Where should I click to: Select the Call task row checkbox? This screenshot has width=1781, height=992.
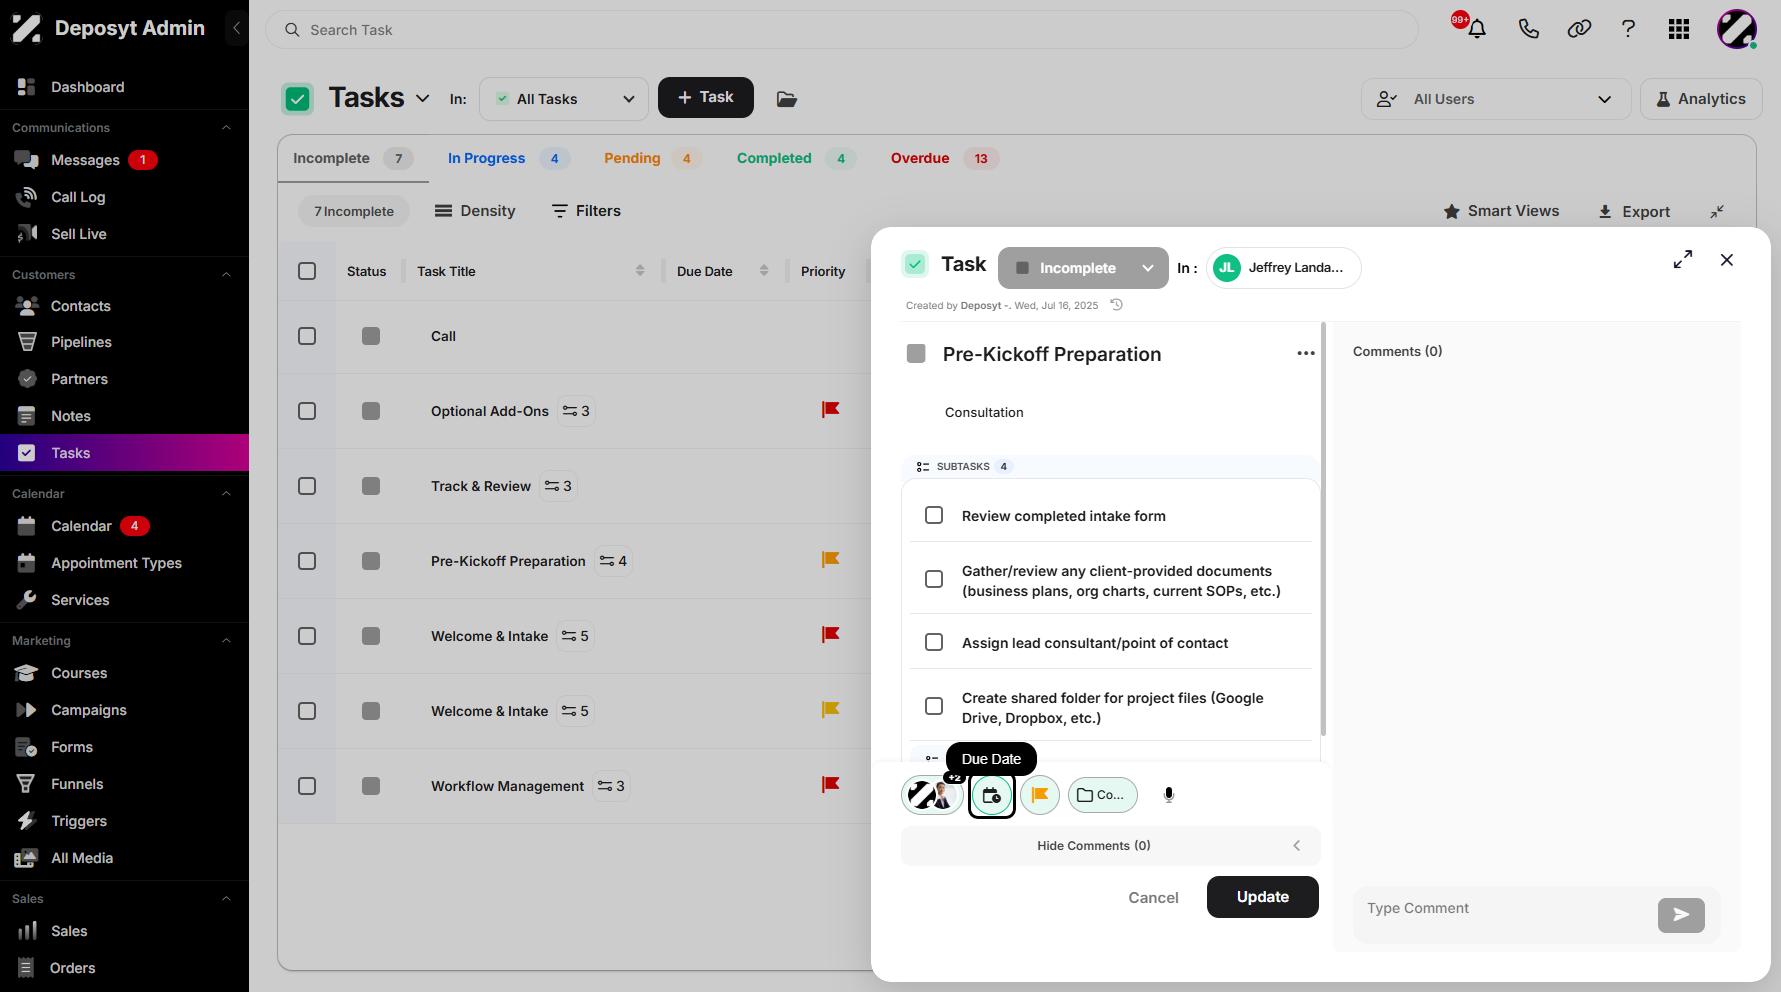pos(307,336)
